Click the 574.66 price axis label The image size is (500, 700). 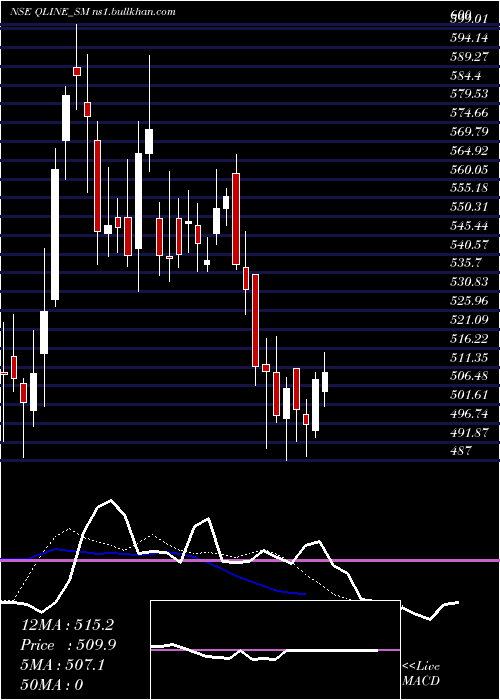pos(469,113)
